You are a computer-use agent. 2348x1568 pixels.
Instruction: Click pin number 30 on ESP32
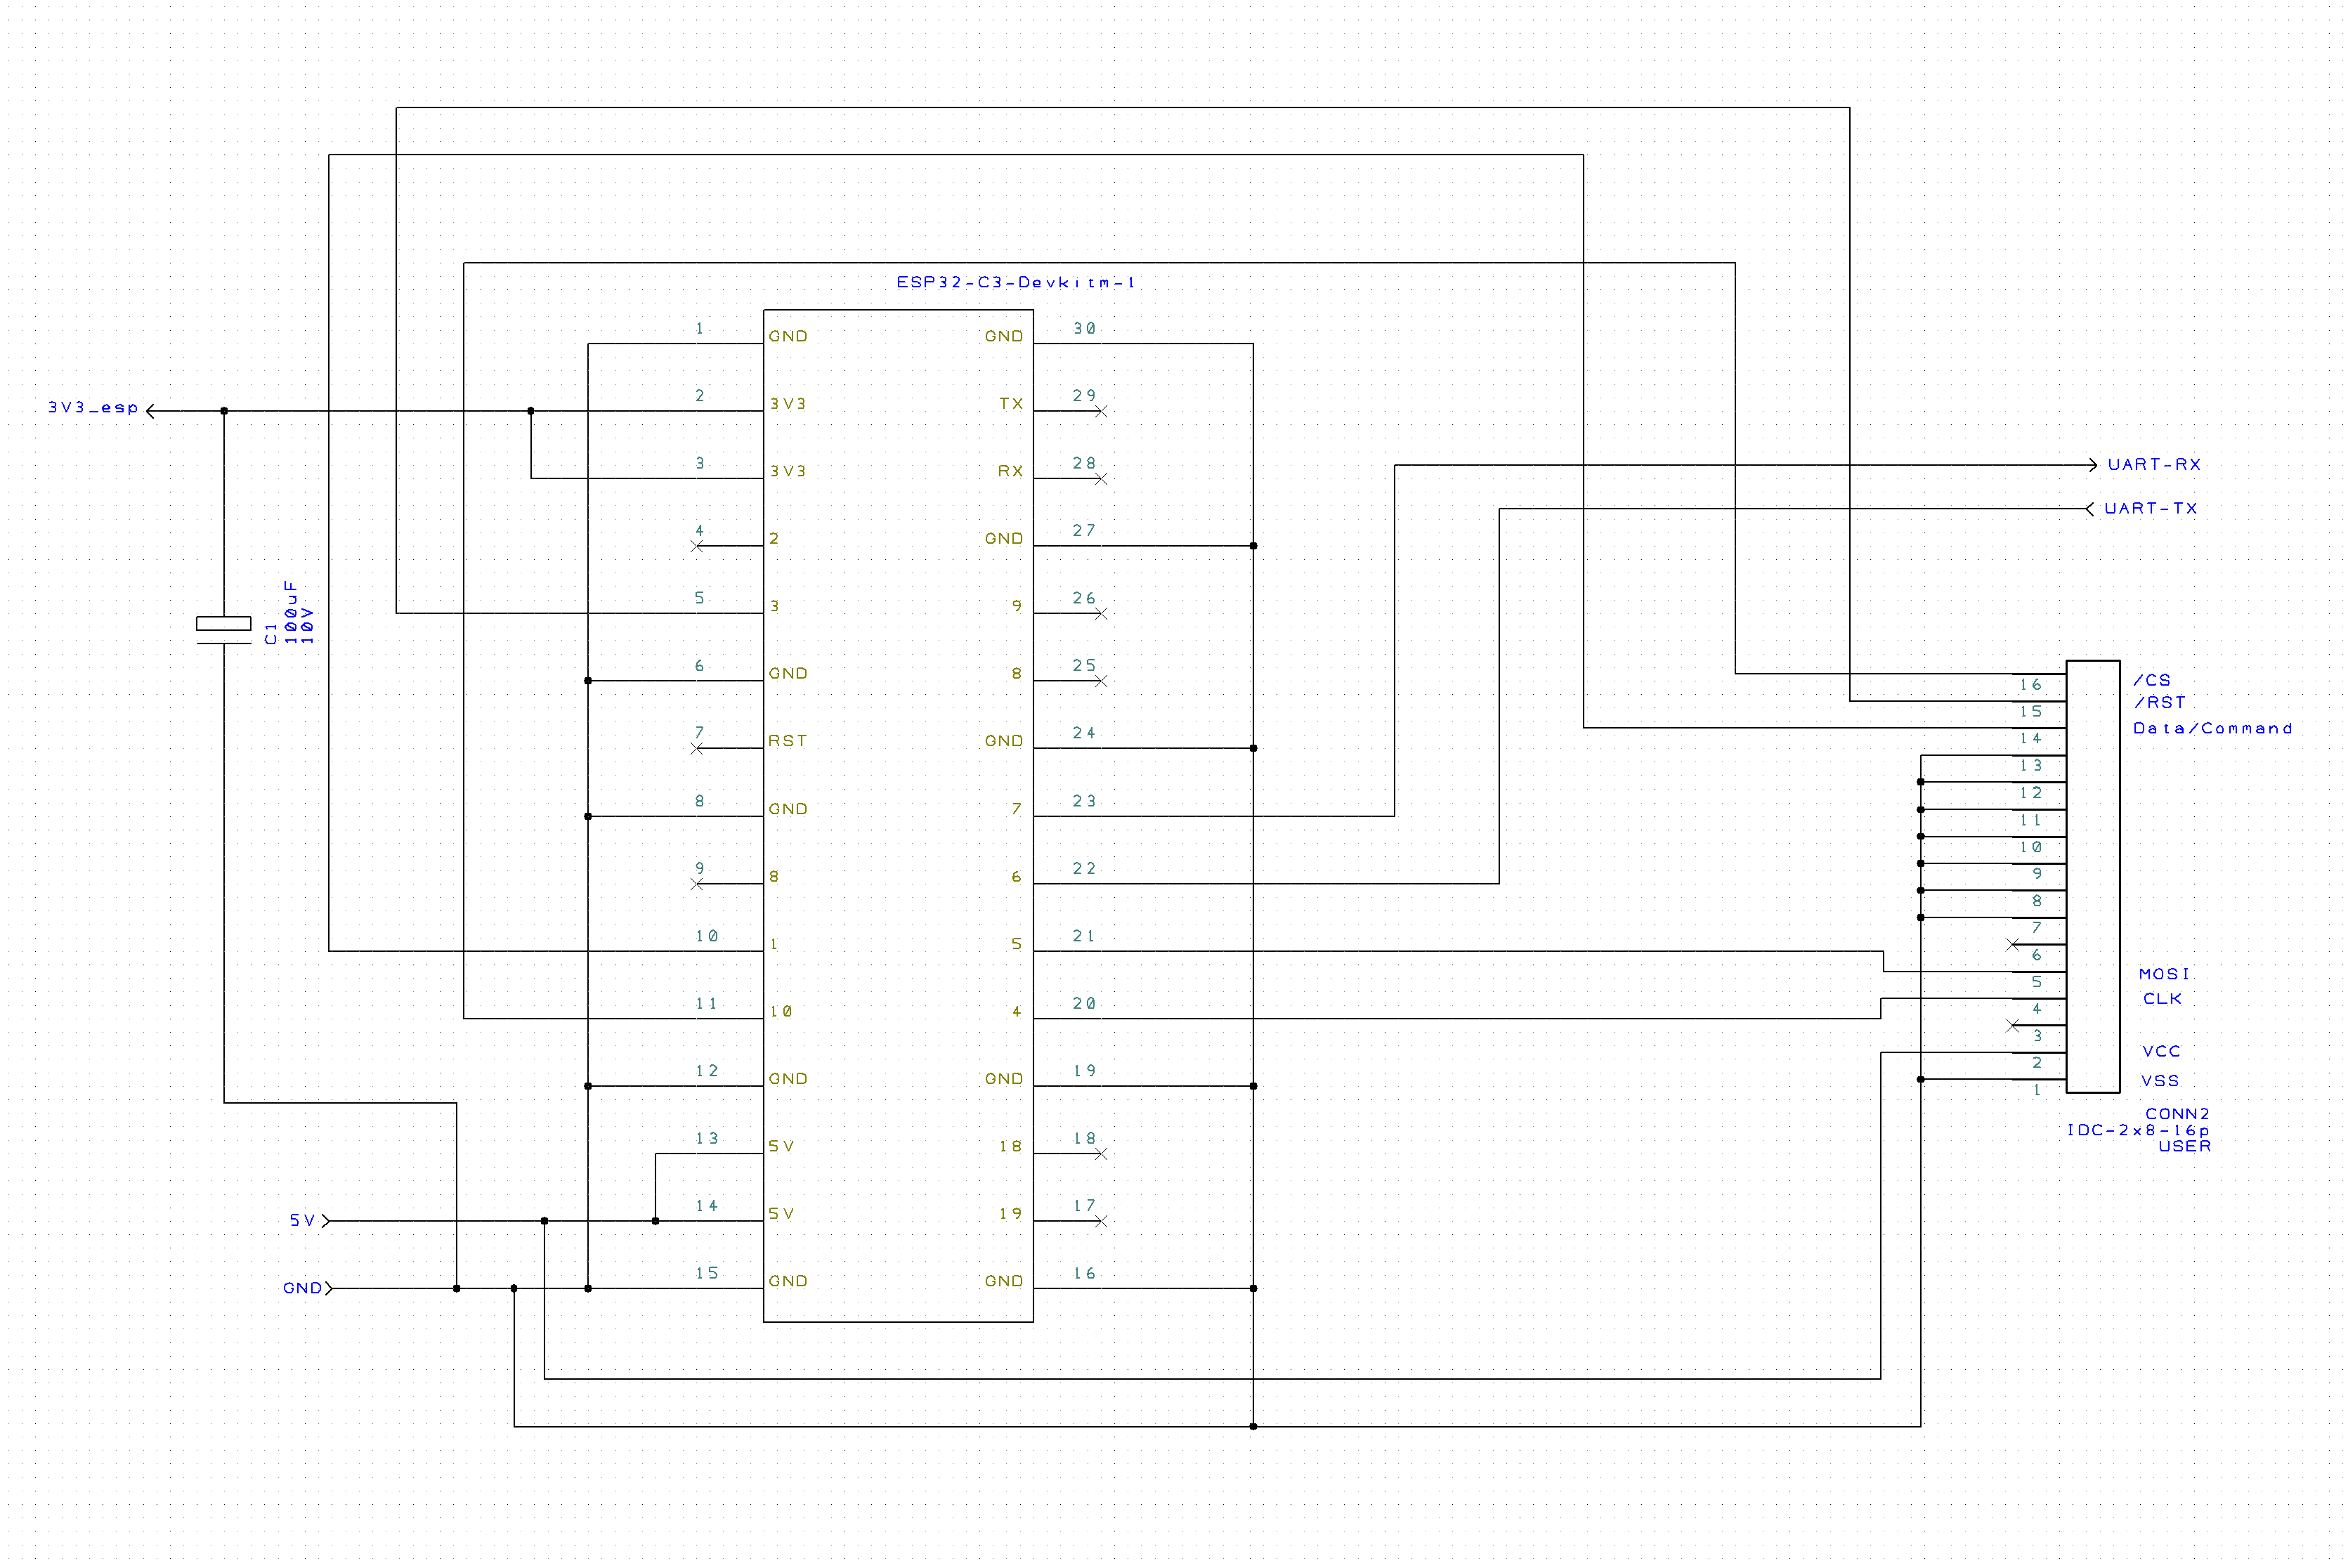pyautogui.click(x=1084, y=329)
